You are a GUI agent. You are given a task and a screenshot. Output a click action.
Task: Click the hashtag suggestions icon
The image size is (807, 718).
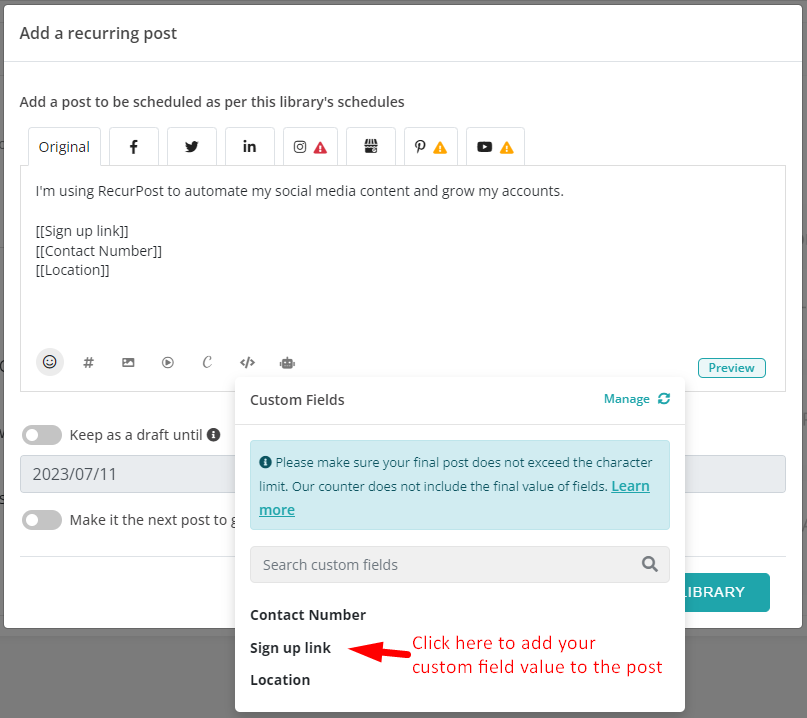[88, 362]
